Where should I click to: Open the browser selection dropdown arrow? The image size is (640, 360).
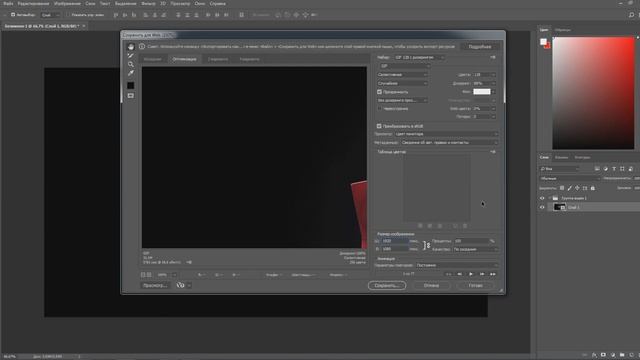(189, 285)
